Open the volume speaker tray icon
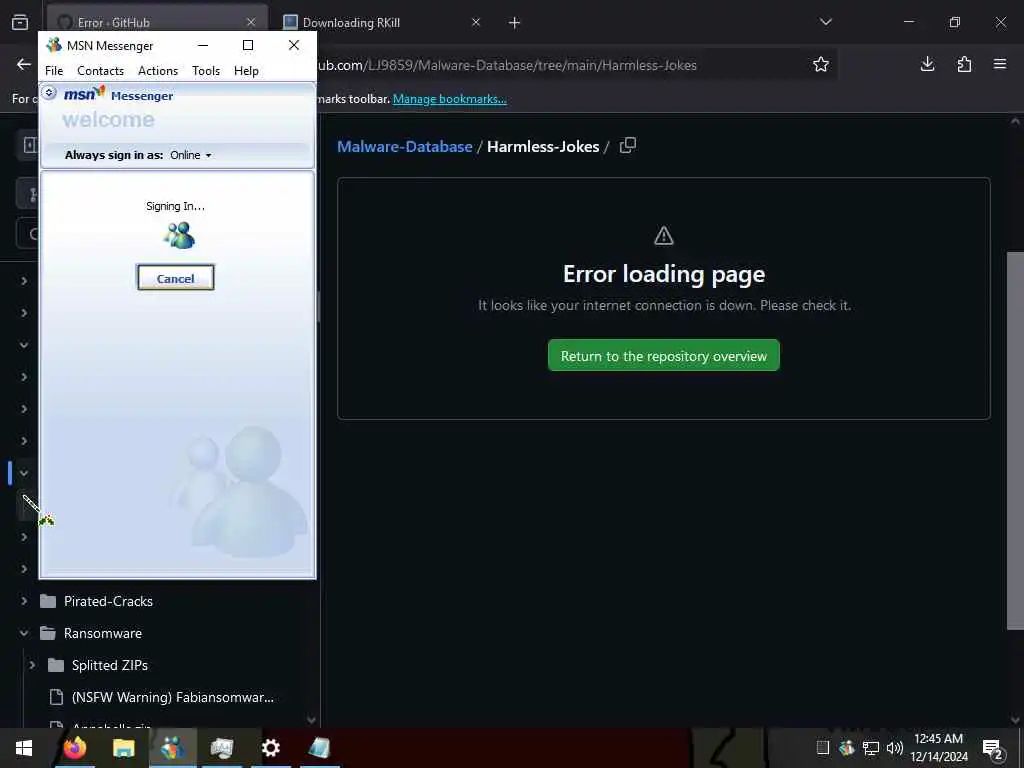 pyautogui.click(x=894, y=748)
